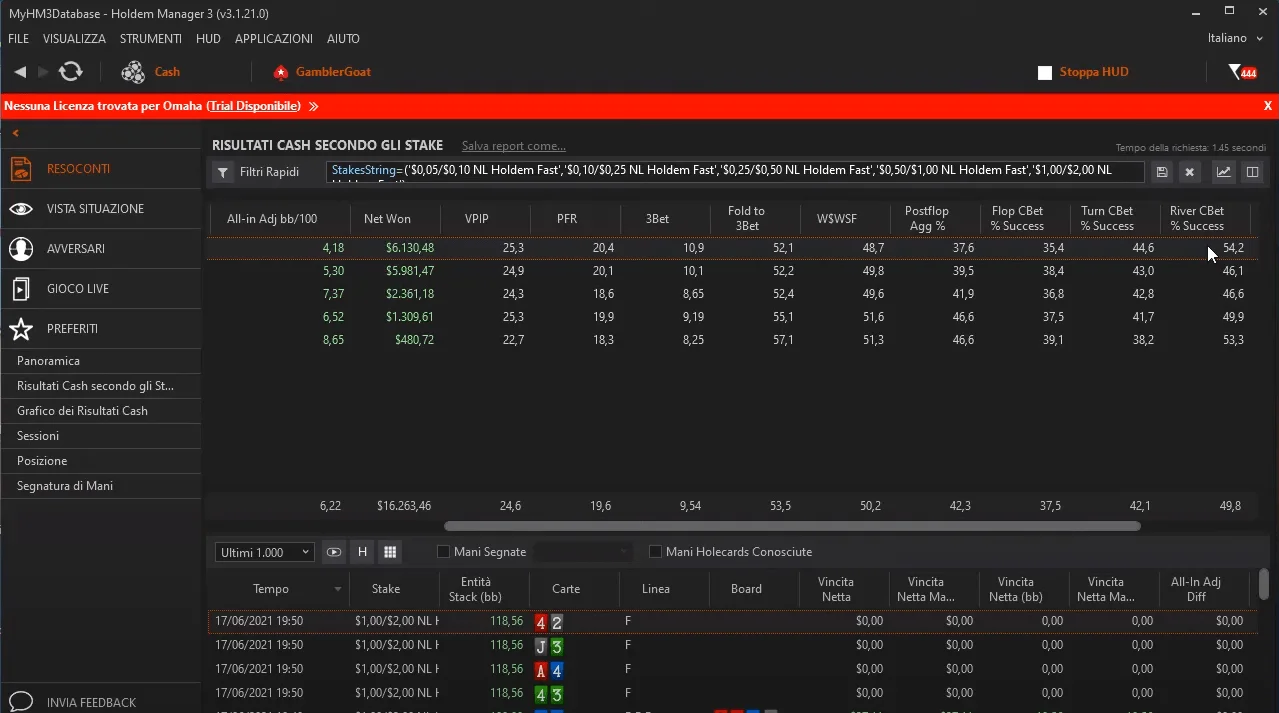The image size is (1279, 713).
Task: Show the graph view icon
Action: (x=1223, y=172)
